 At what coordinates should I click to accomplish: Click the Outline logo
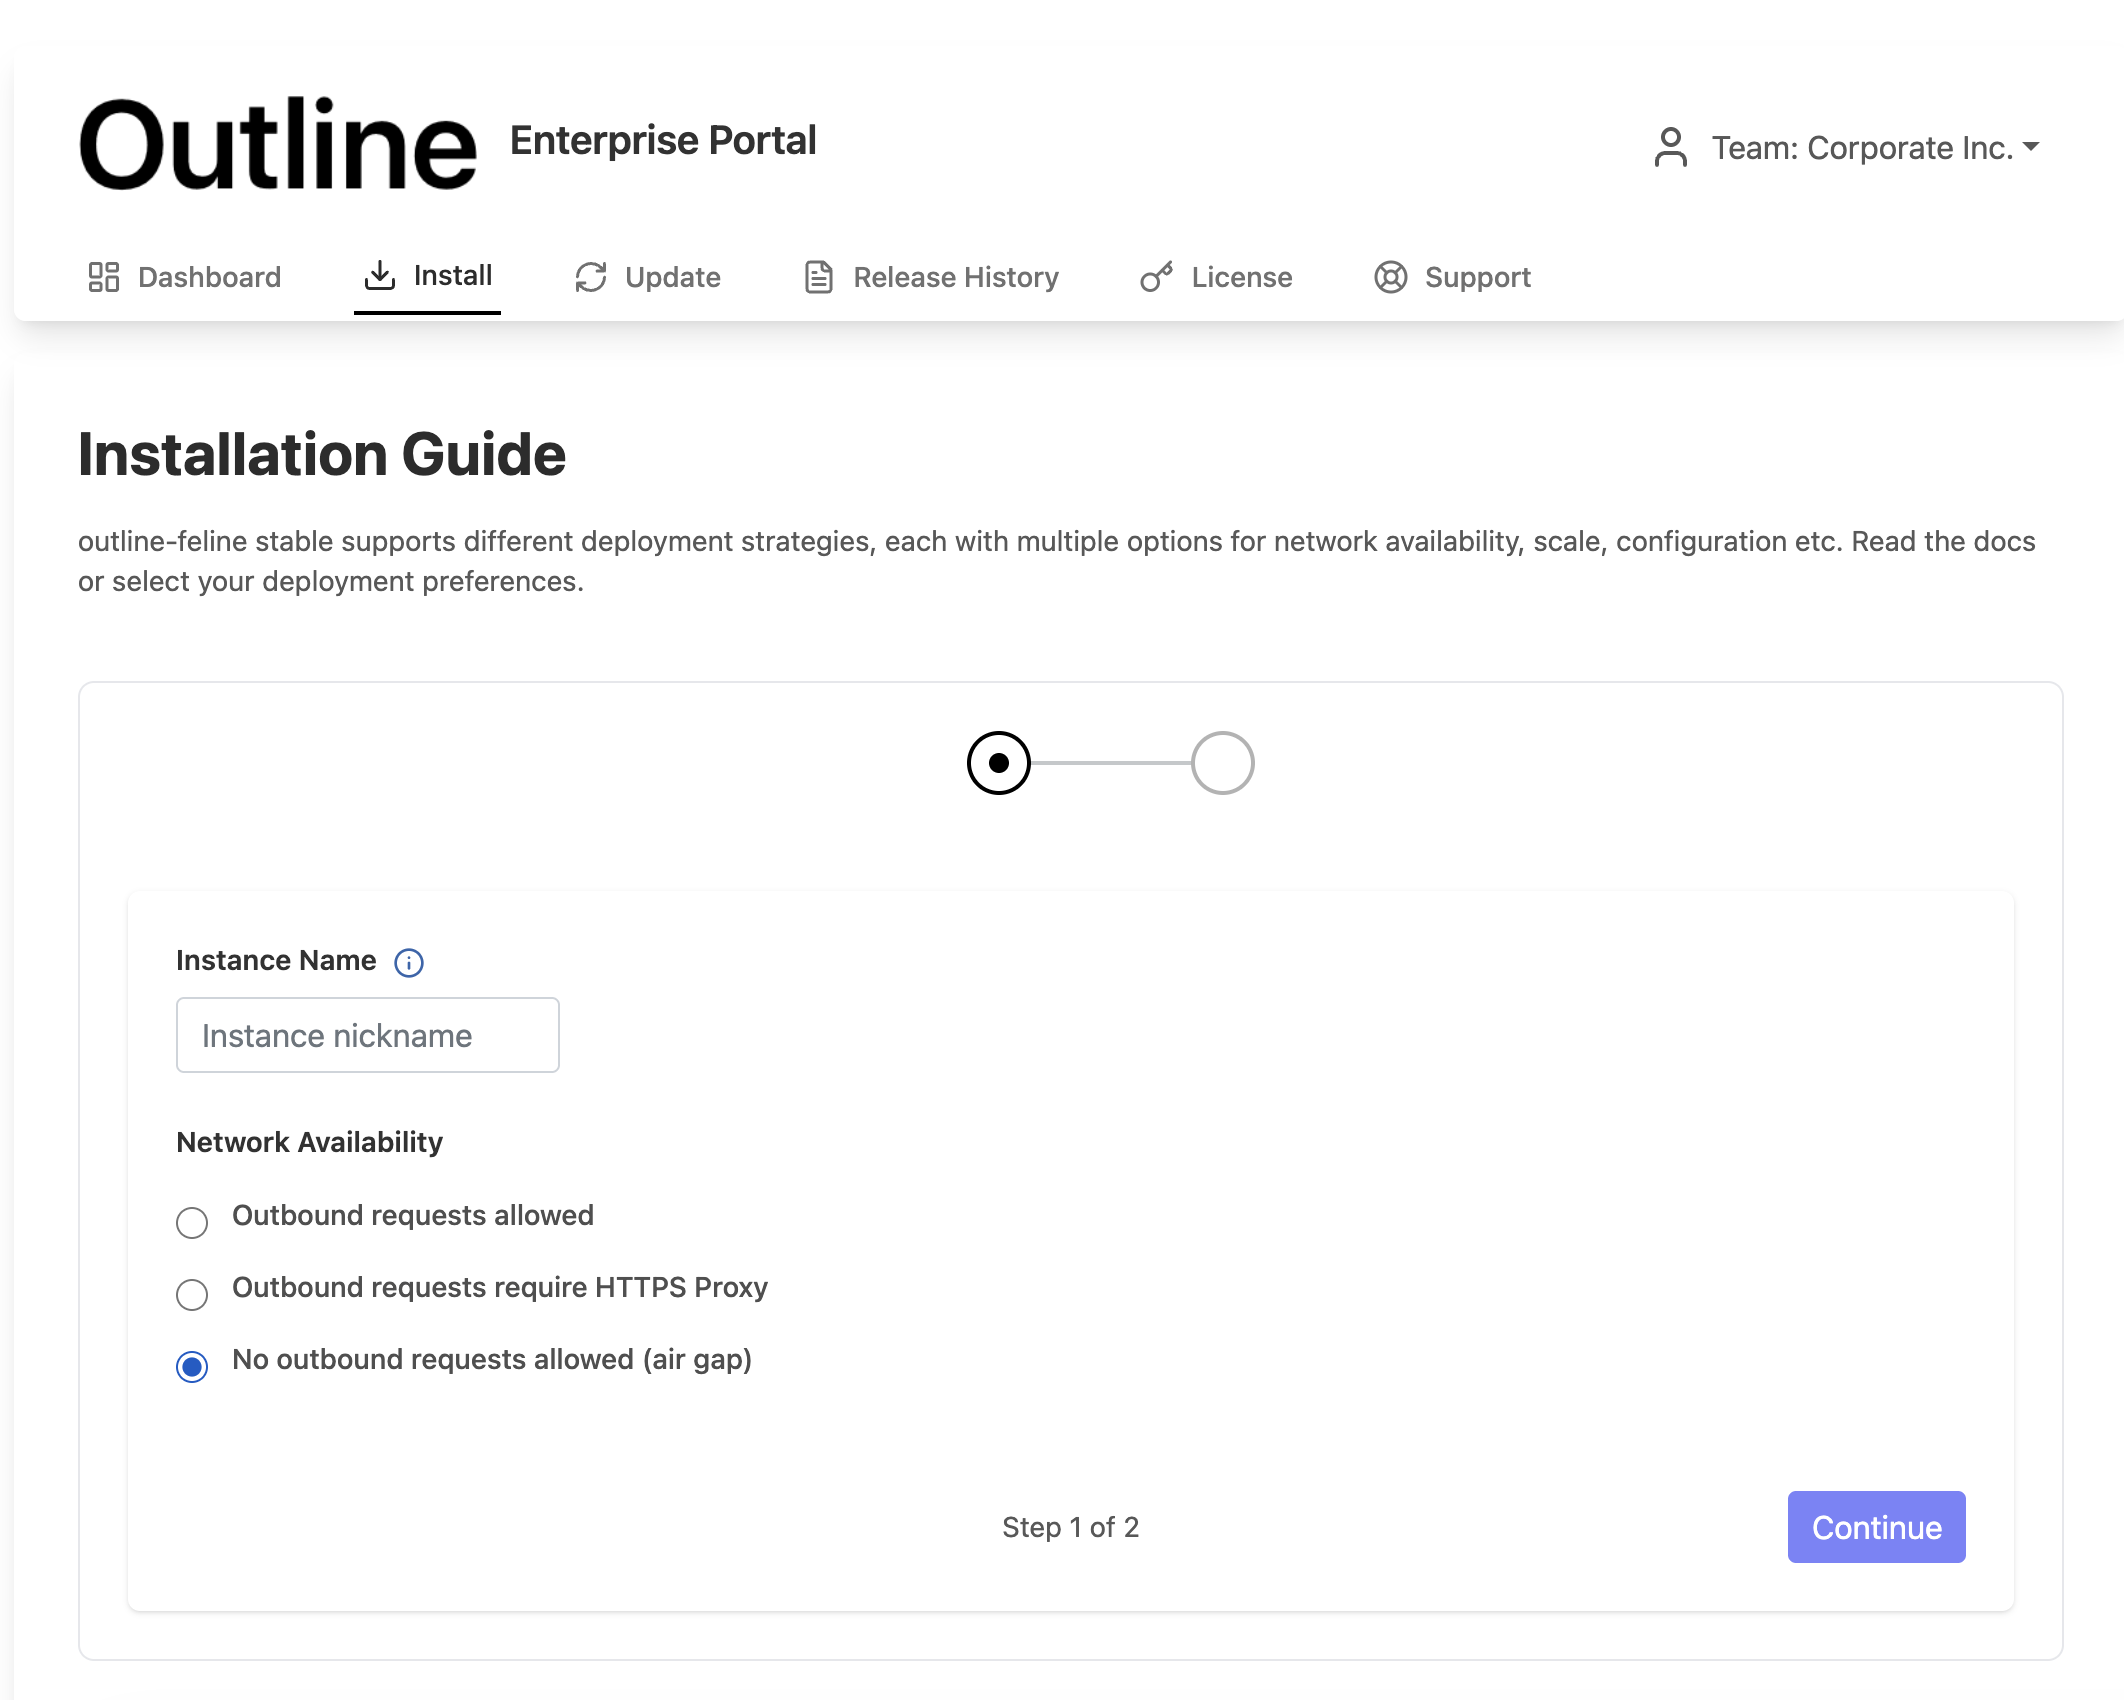point(278,144)
